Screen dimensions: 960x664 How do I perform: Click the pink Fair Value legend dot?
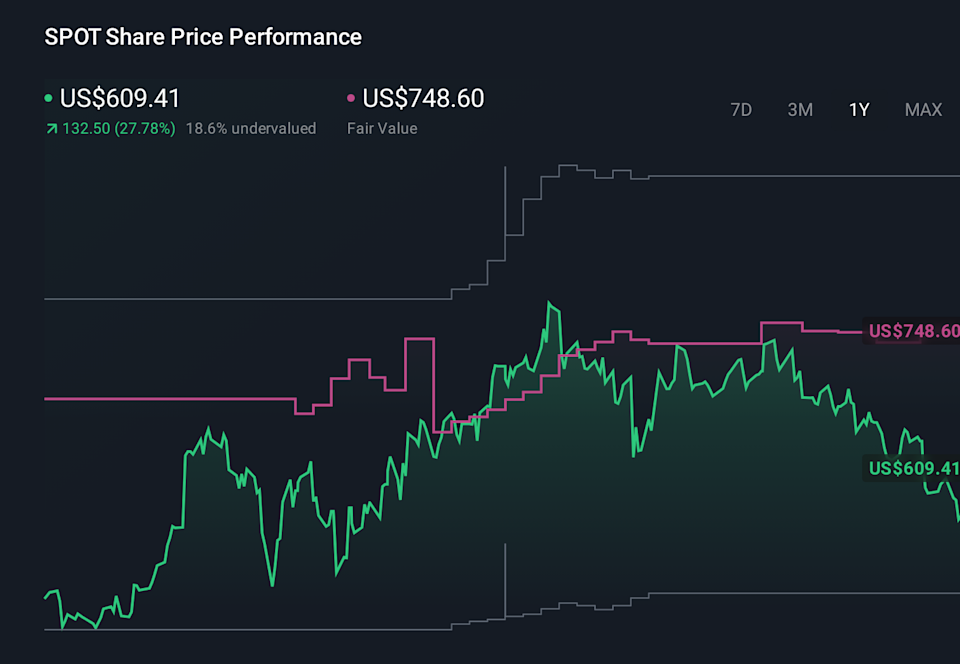[x=351, y=98]
